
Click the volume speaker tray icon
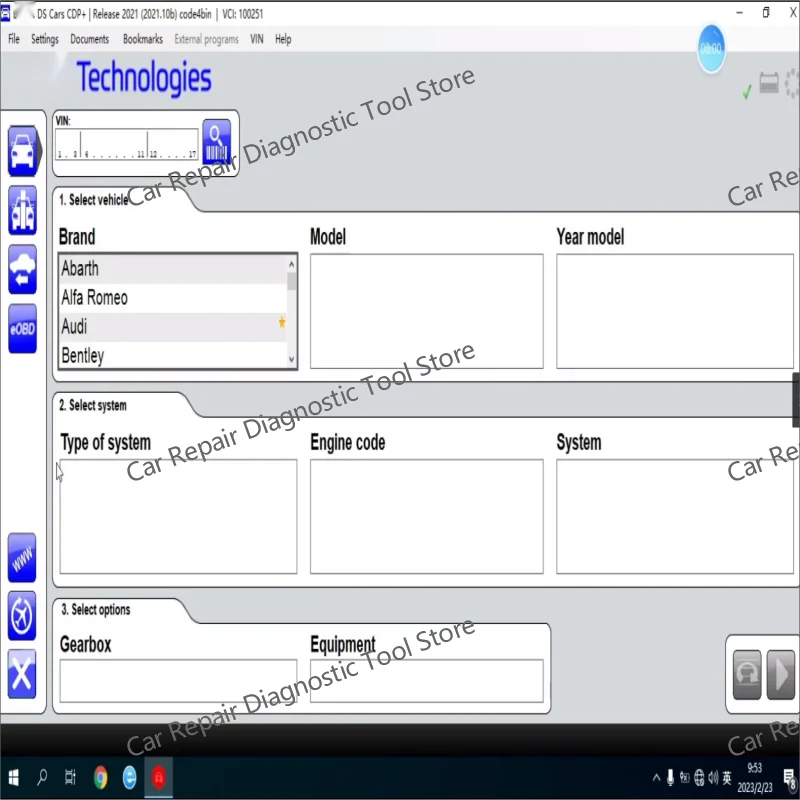[x=713, y=778]
